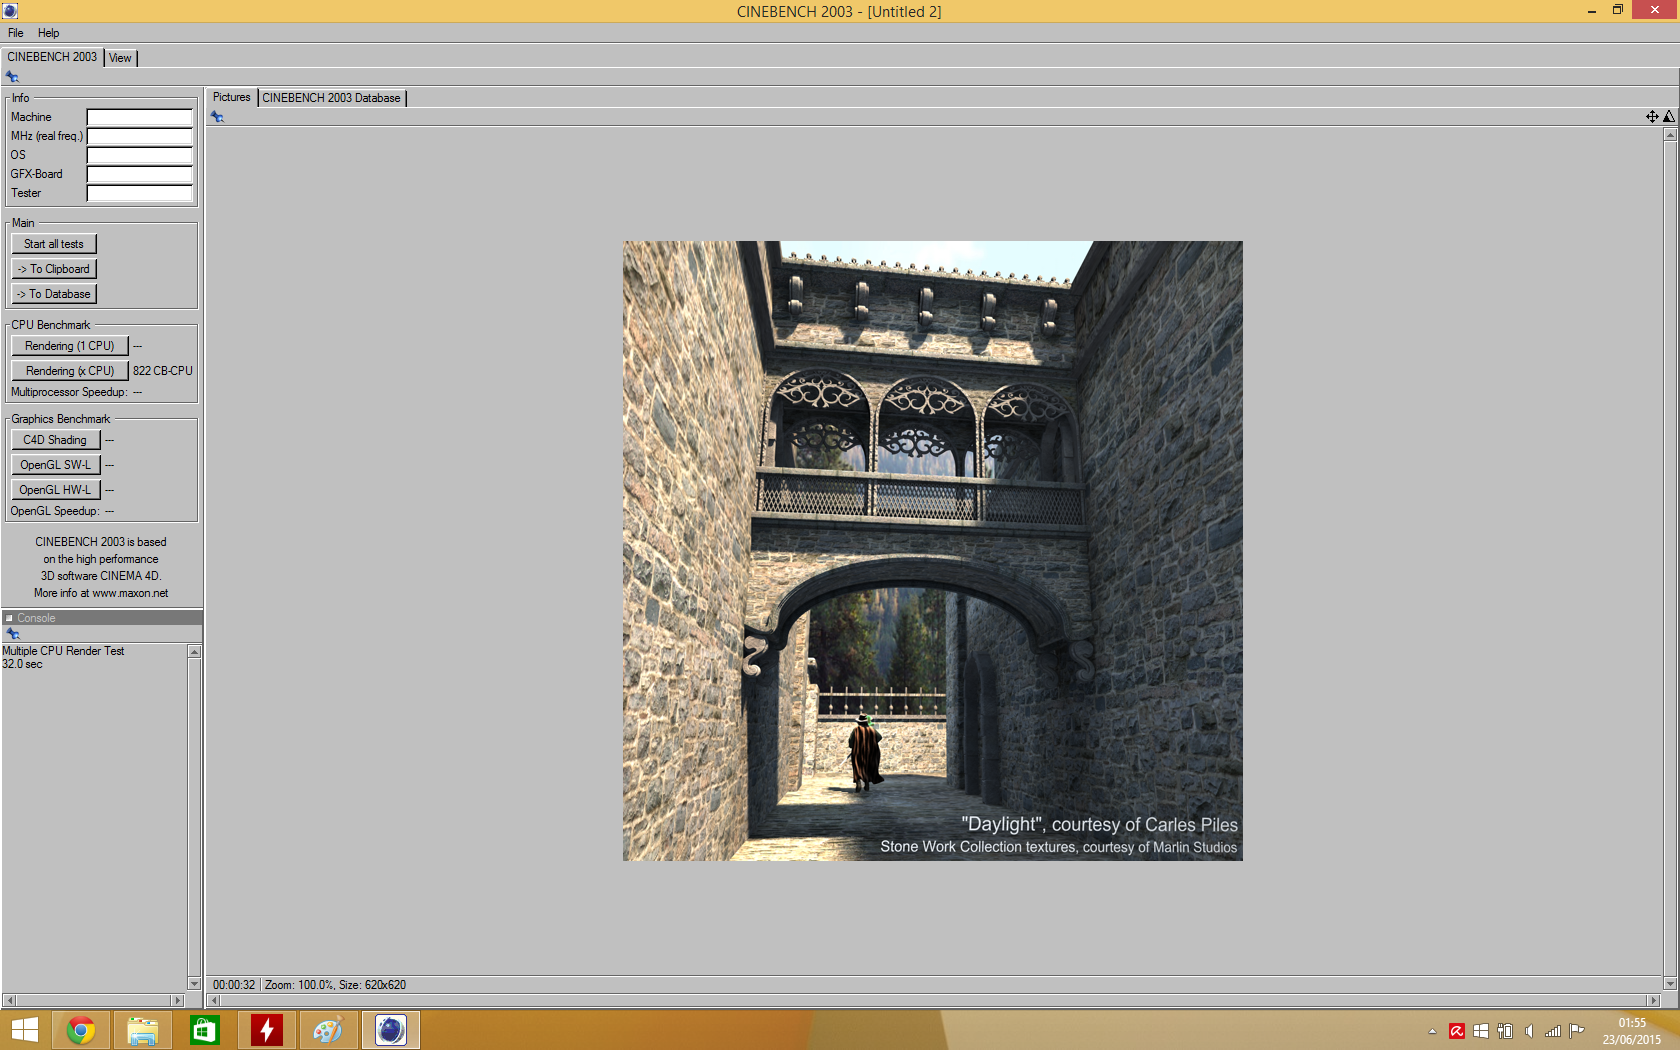
Task: Click the console scrollbar down arrow
Action: tap(194, 984)
